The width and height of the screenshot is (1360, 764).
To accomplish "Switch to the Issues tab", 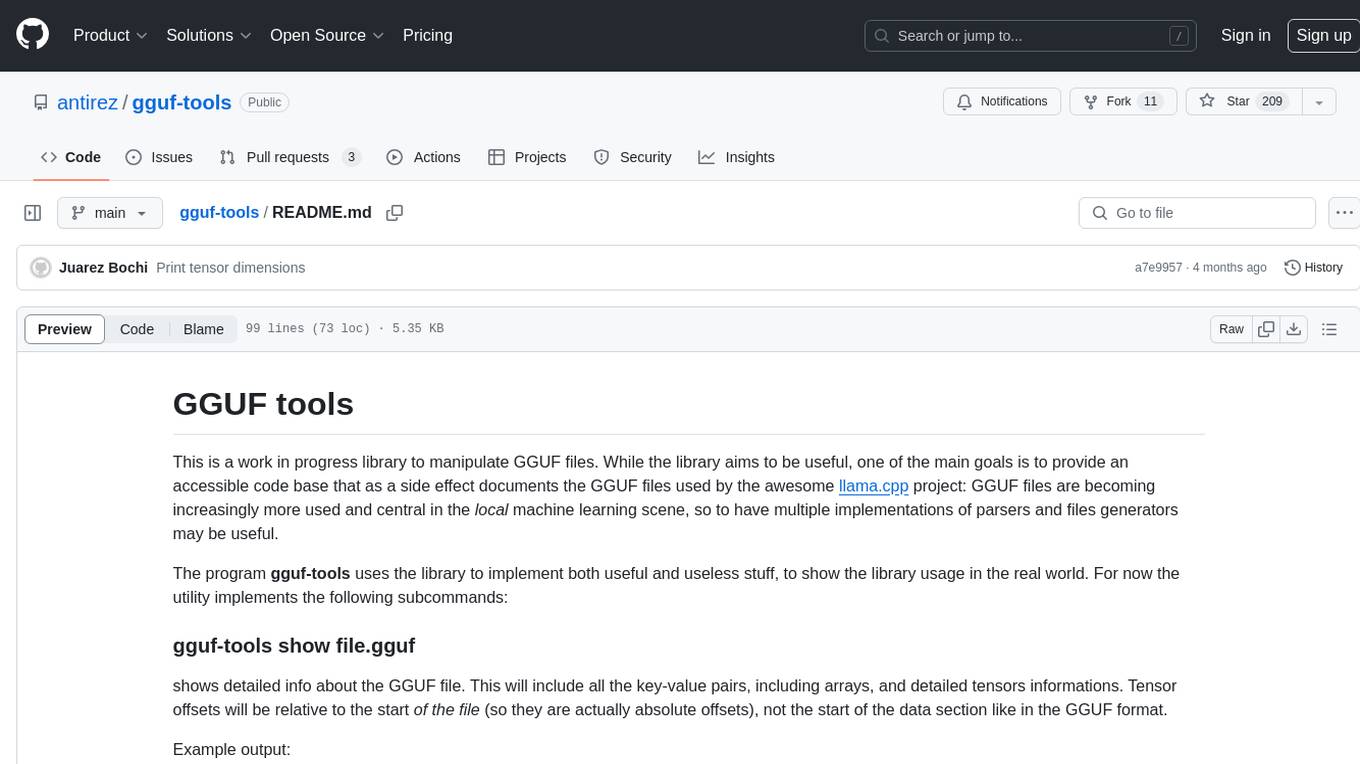I will [x=159, y=157].
